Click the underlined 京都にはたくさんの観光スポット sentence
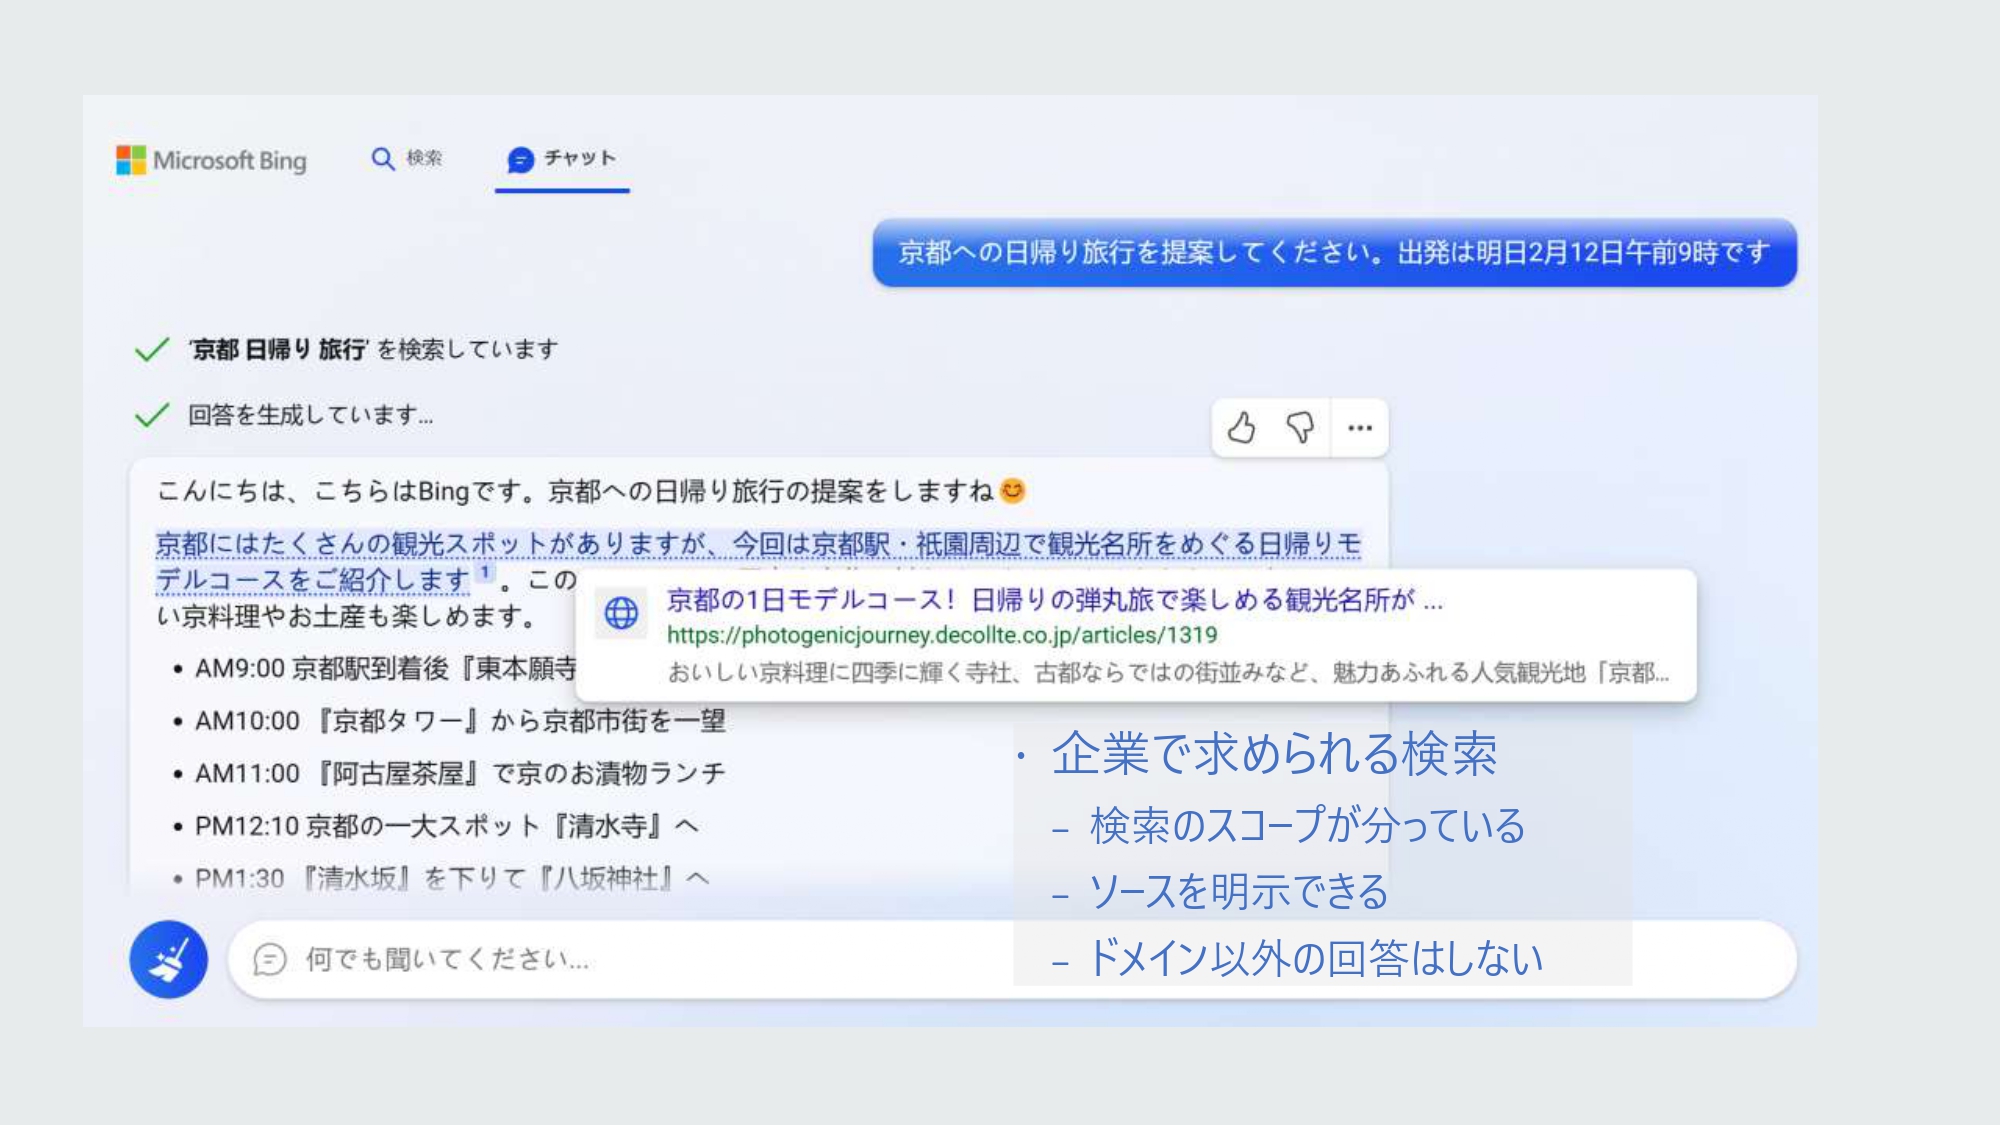Viewport: 2000px width, 1125px height. click(758, 561)
